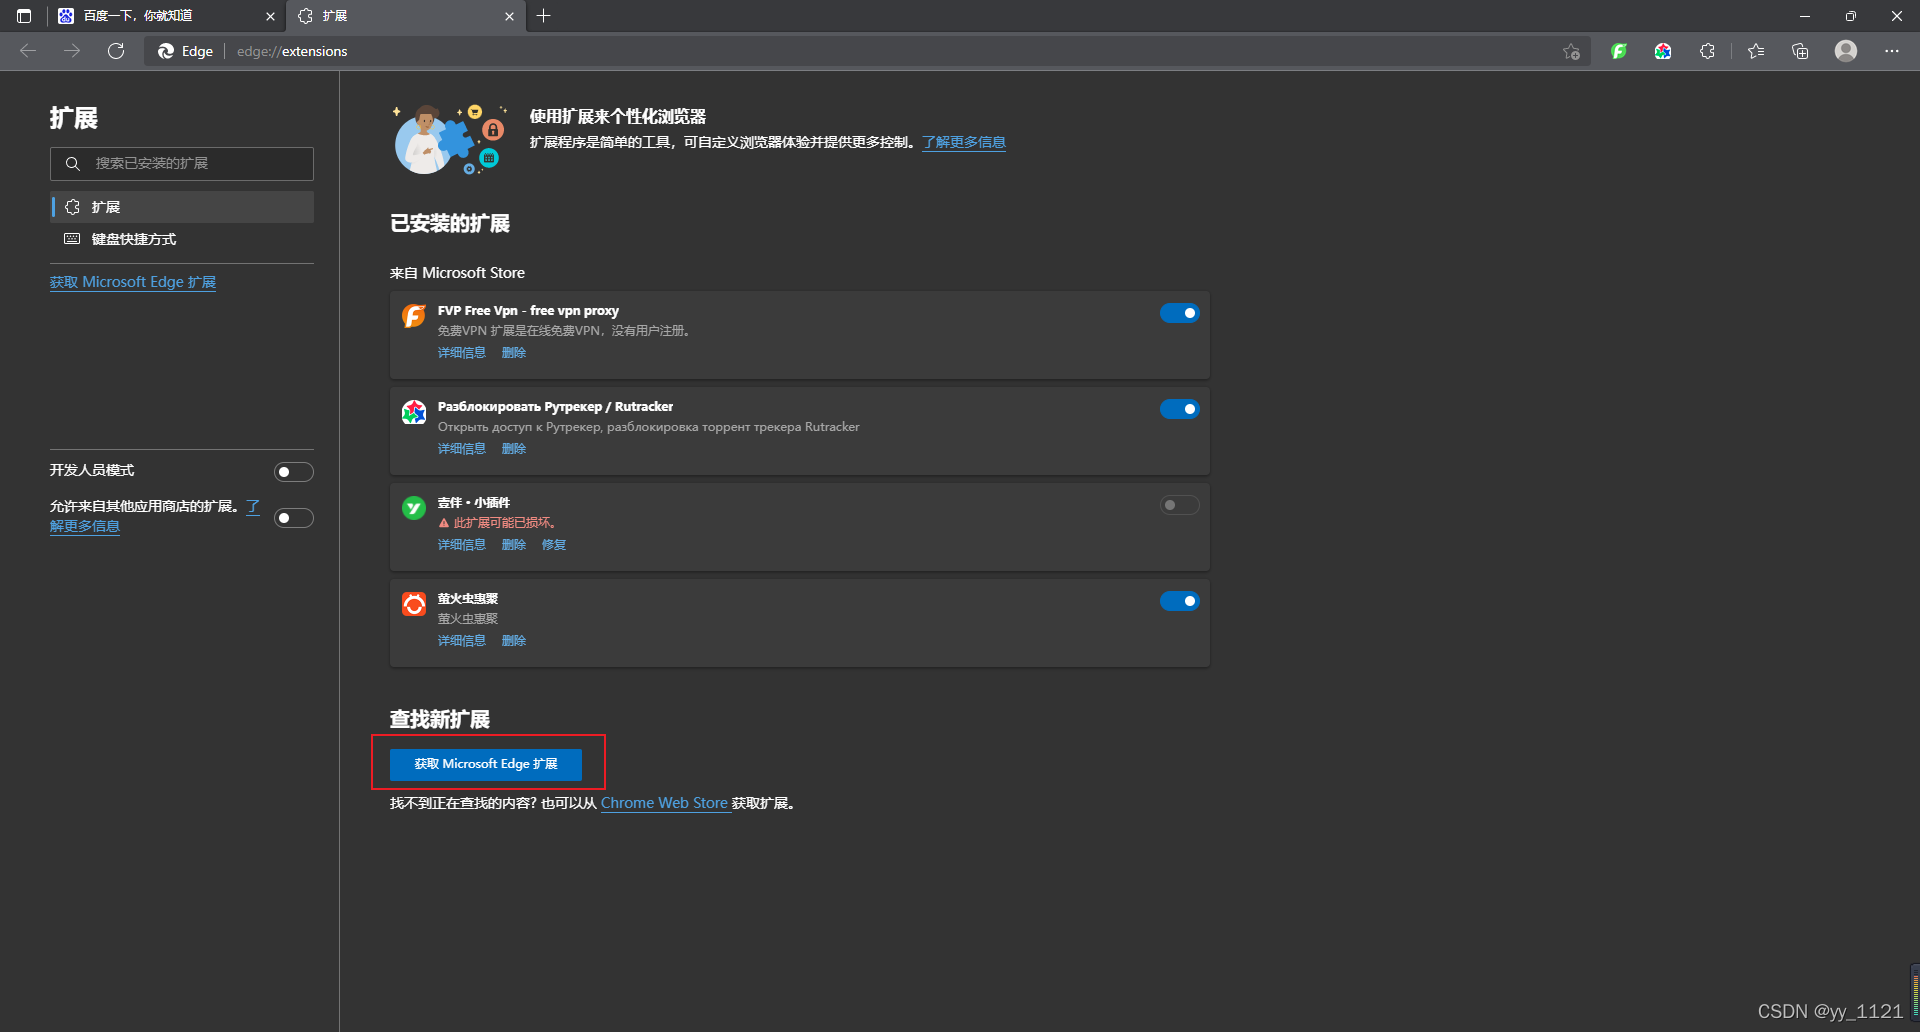Image resolution: width=1920 pixels, height=1032 pixels.
Task: Click 删除 for Rutracker extension
Action: (x=514, y=448)
